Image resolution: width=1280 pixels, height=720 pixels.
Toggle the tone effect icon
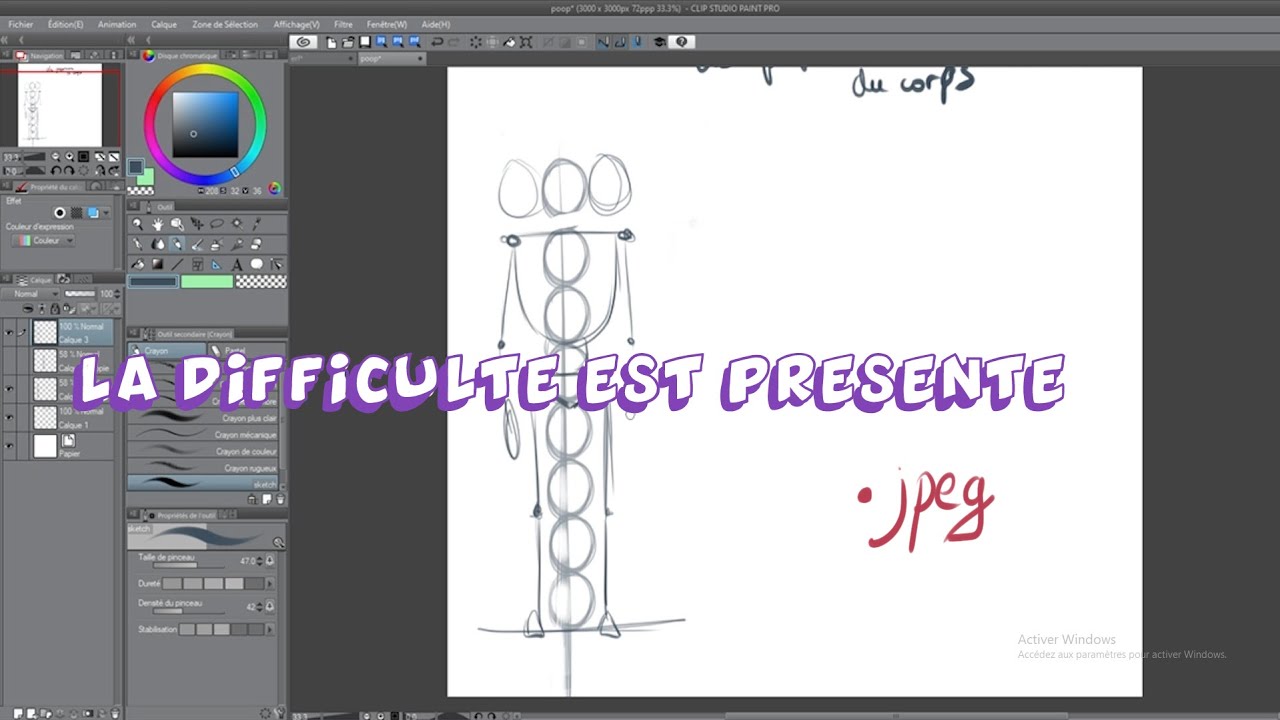tap(76, 212)
